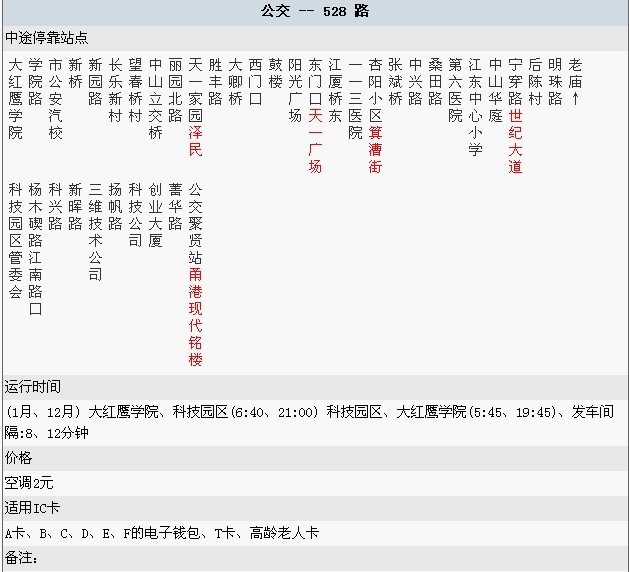Viewport: 629px width, 572px height.
Task: Click the 西门口 stop
Action: [x=256, y=82]
